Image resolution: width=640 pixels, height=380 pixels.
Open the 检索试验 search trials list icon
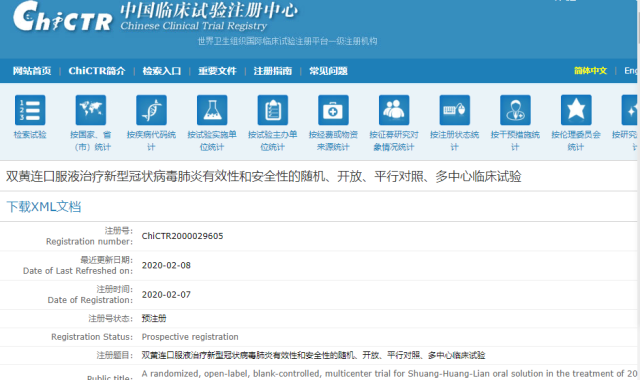click(30, 110)
